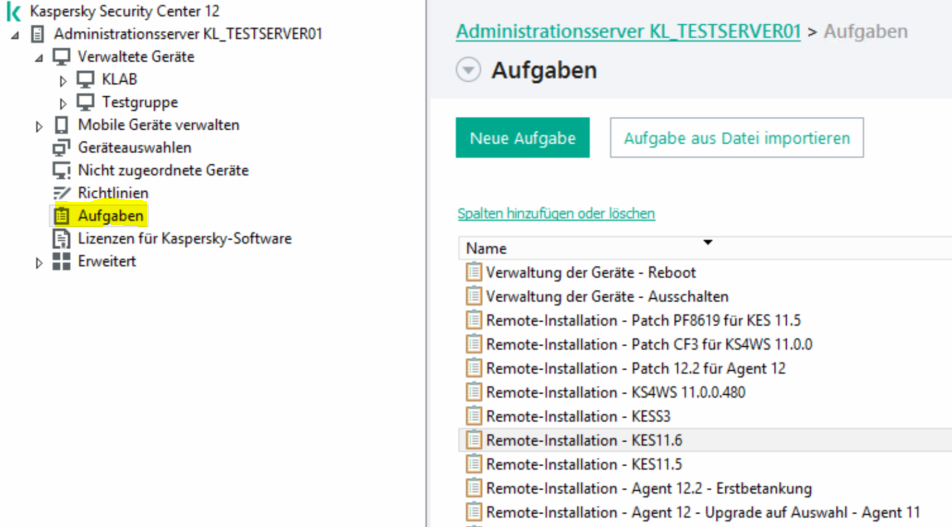This screenshot has width=952, height=527.
Task: Select the Testgruppe tree item label
Action: click(x=140, y=102)
